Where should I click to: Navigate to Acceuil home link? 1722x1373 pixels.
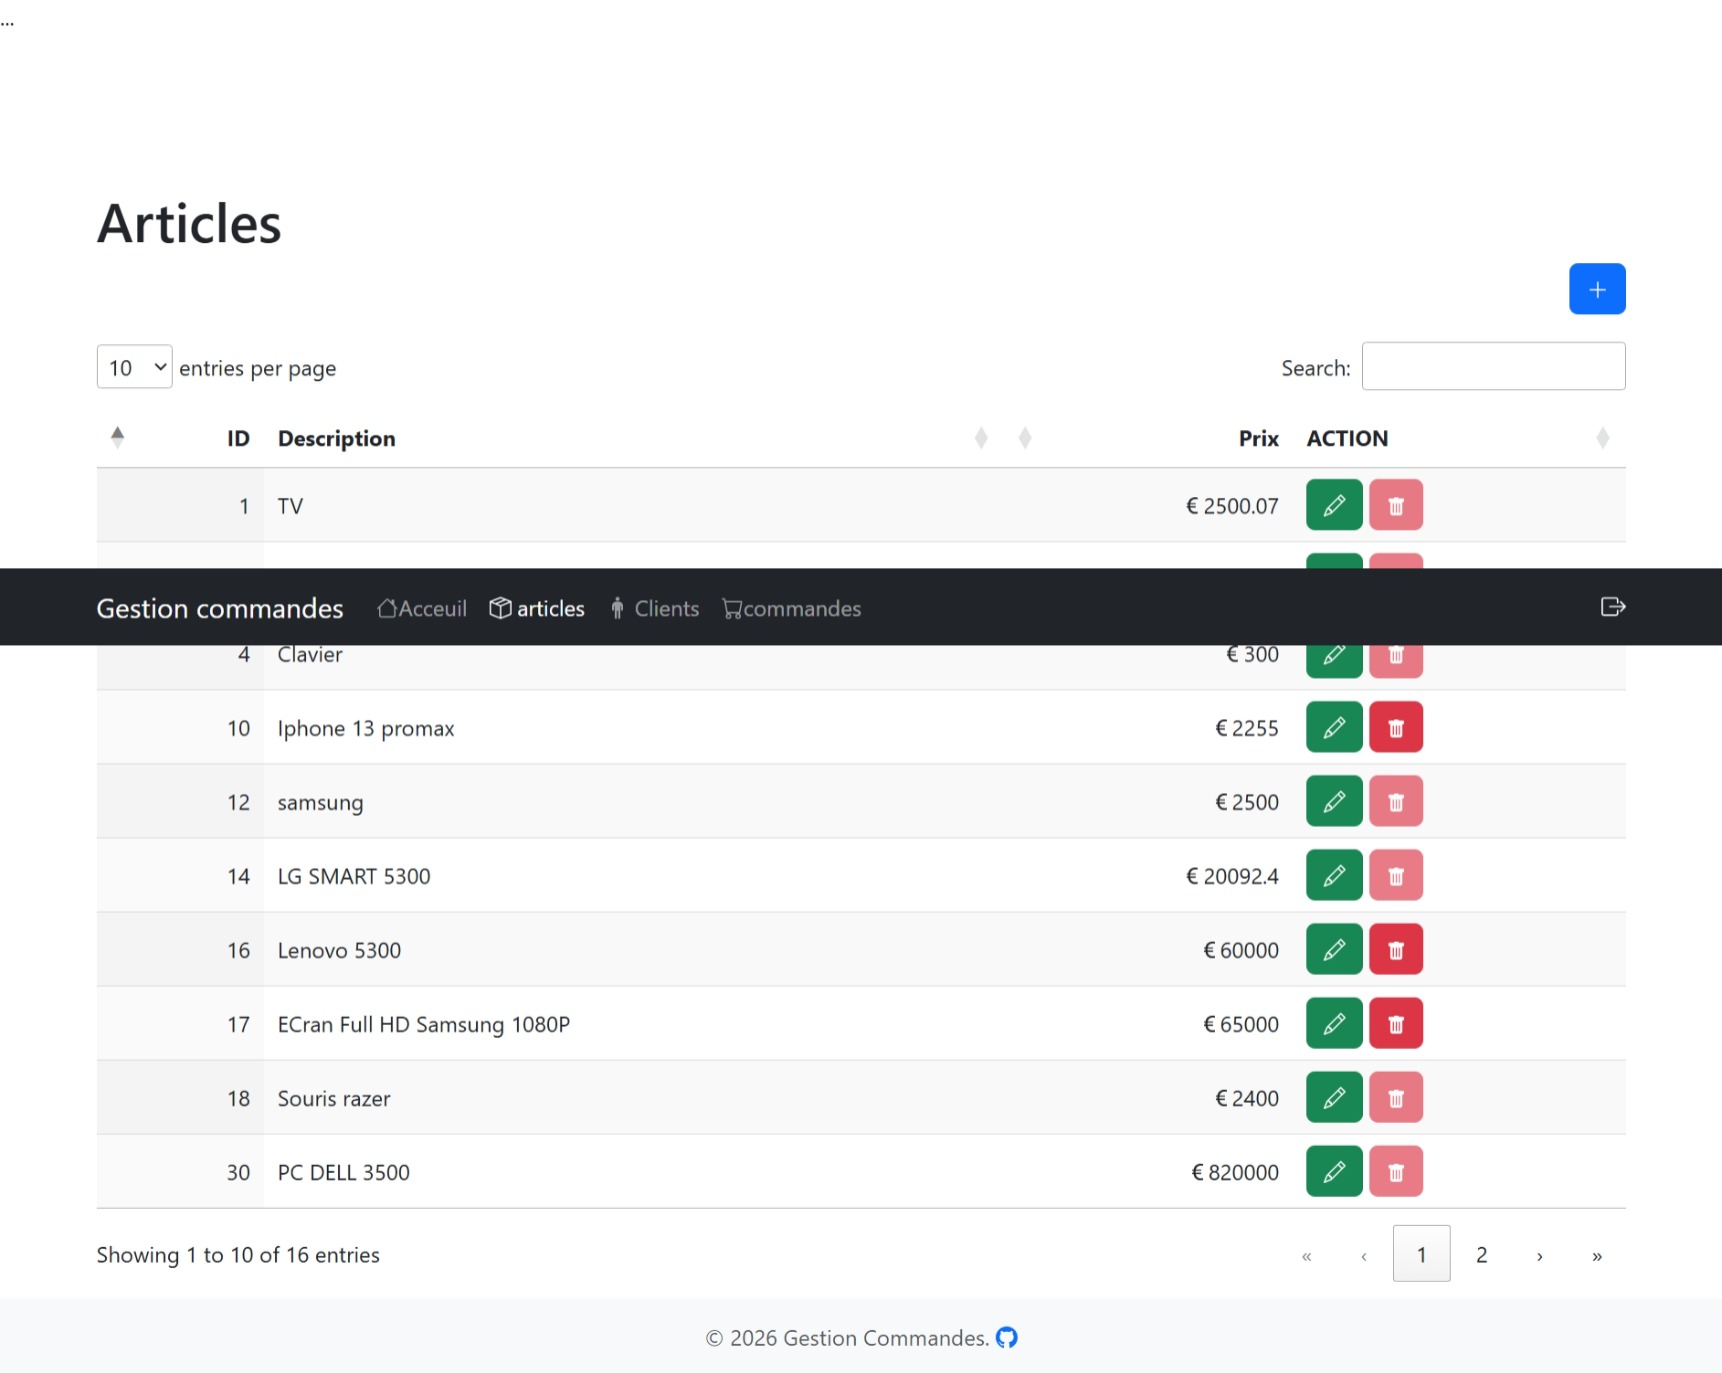coord(422,608)
